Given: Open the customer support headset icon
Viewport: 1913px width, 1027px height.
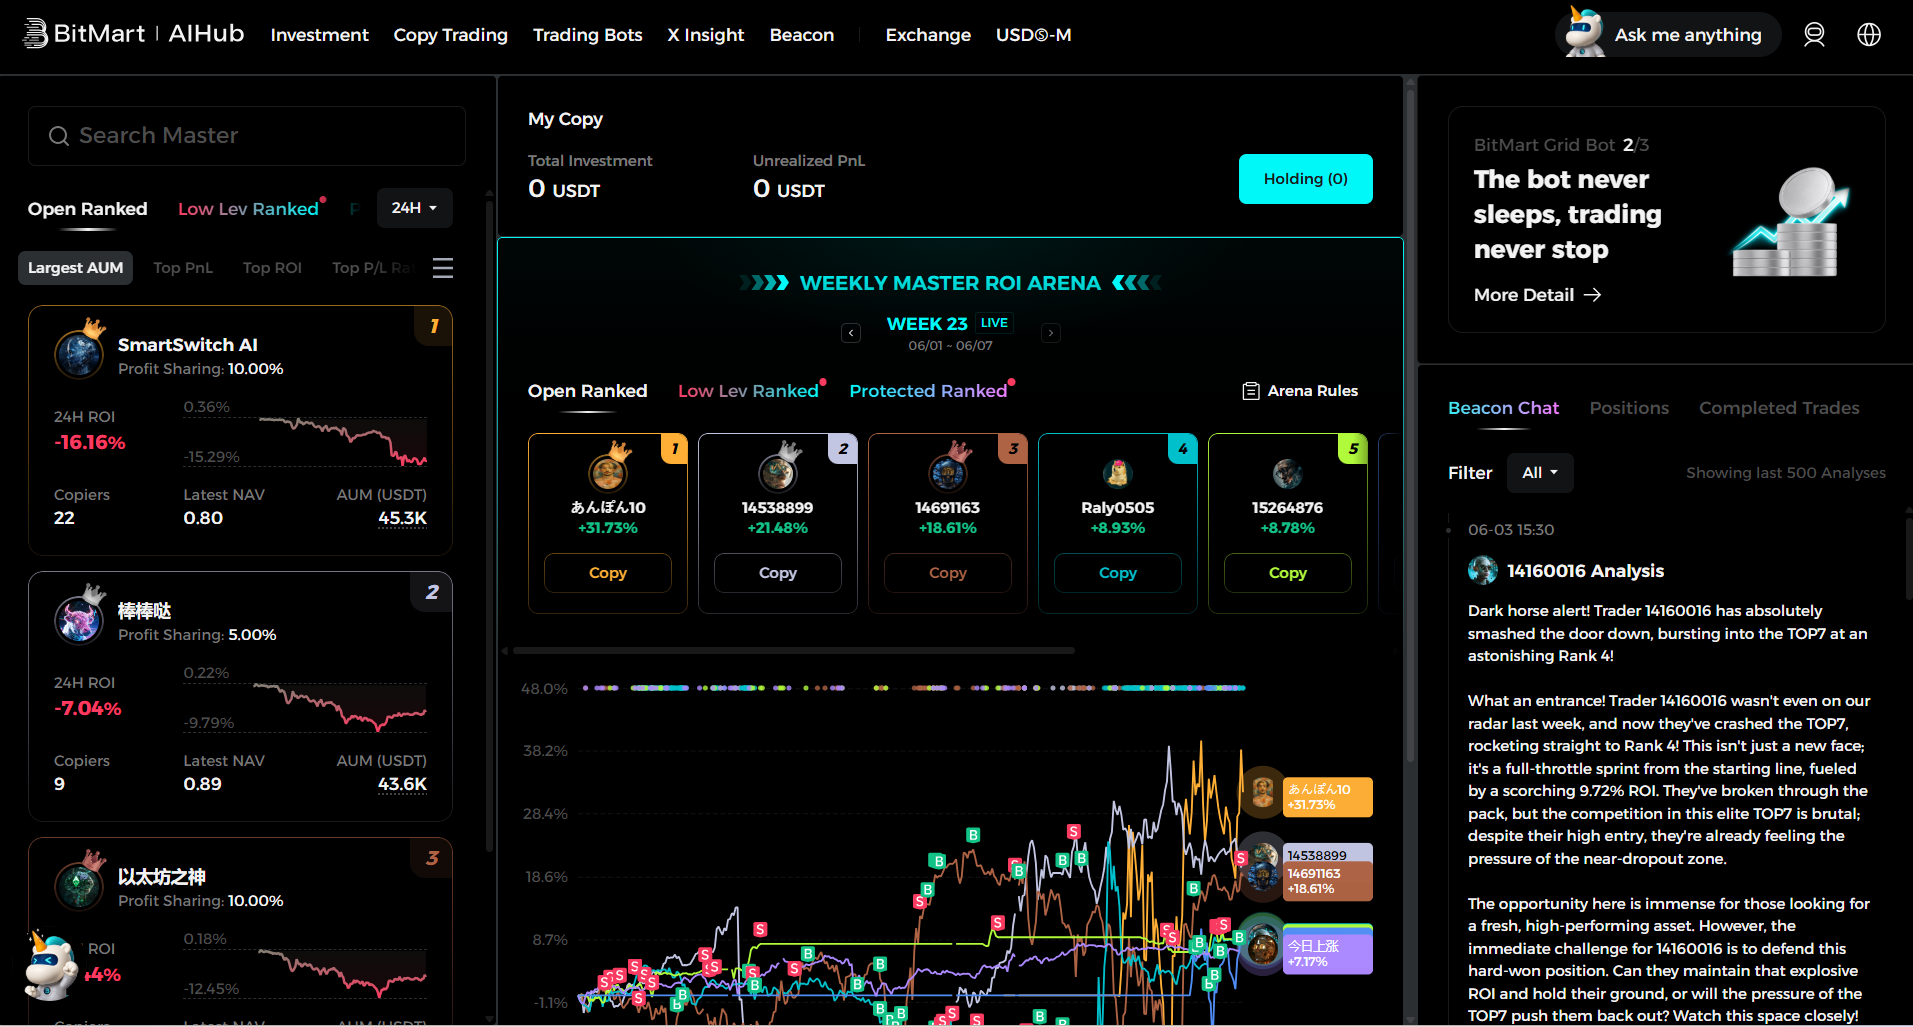Looking at the screenshot, I should click(1814, 35).
